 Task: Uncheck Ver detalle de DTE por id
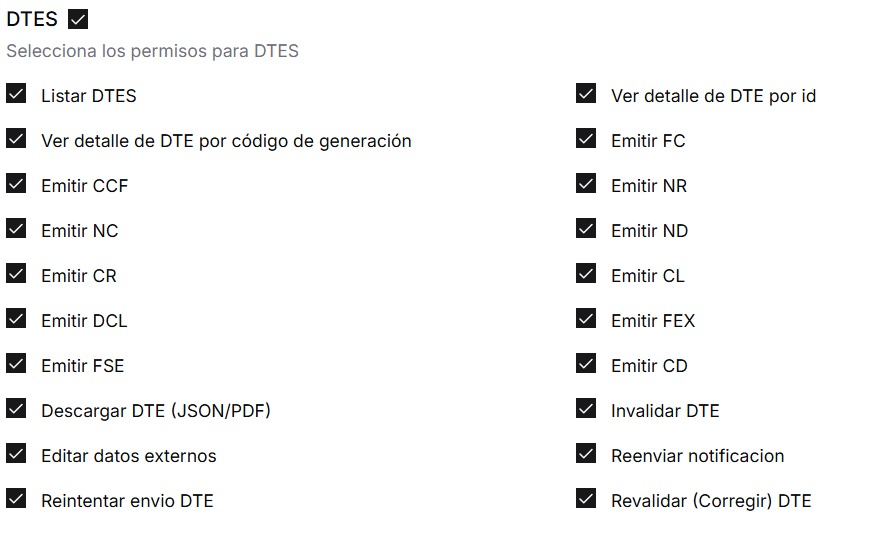[x=586, y=94]
